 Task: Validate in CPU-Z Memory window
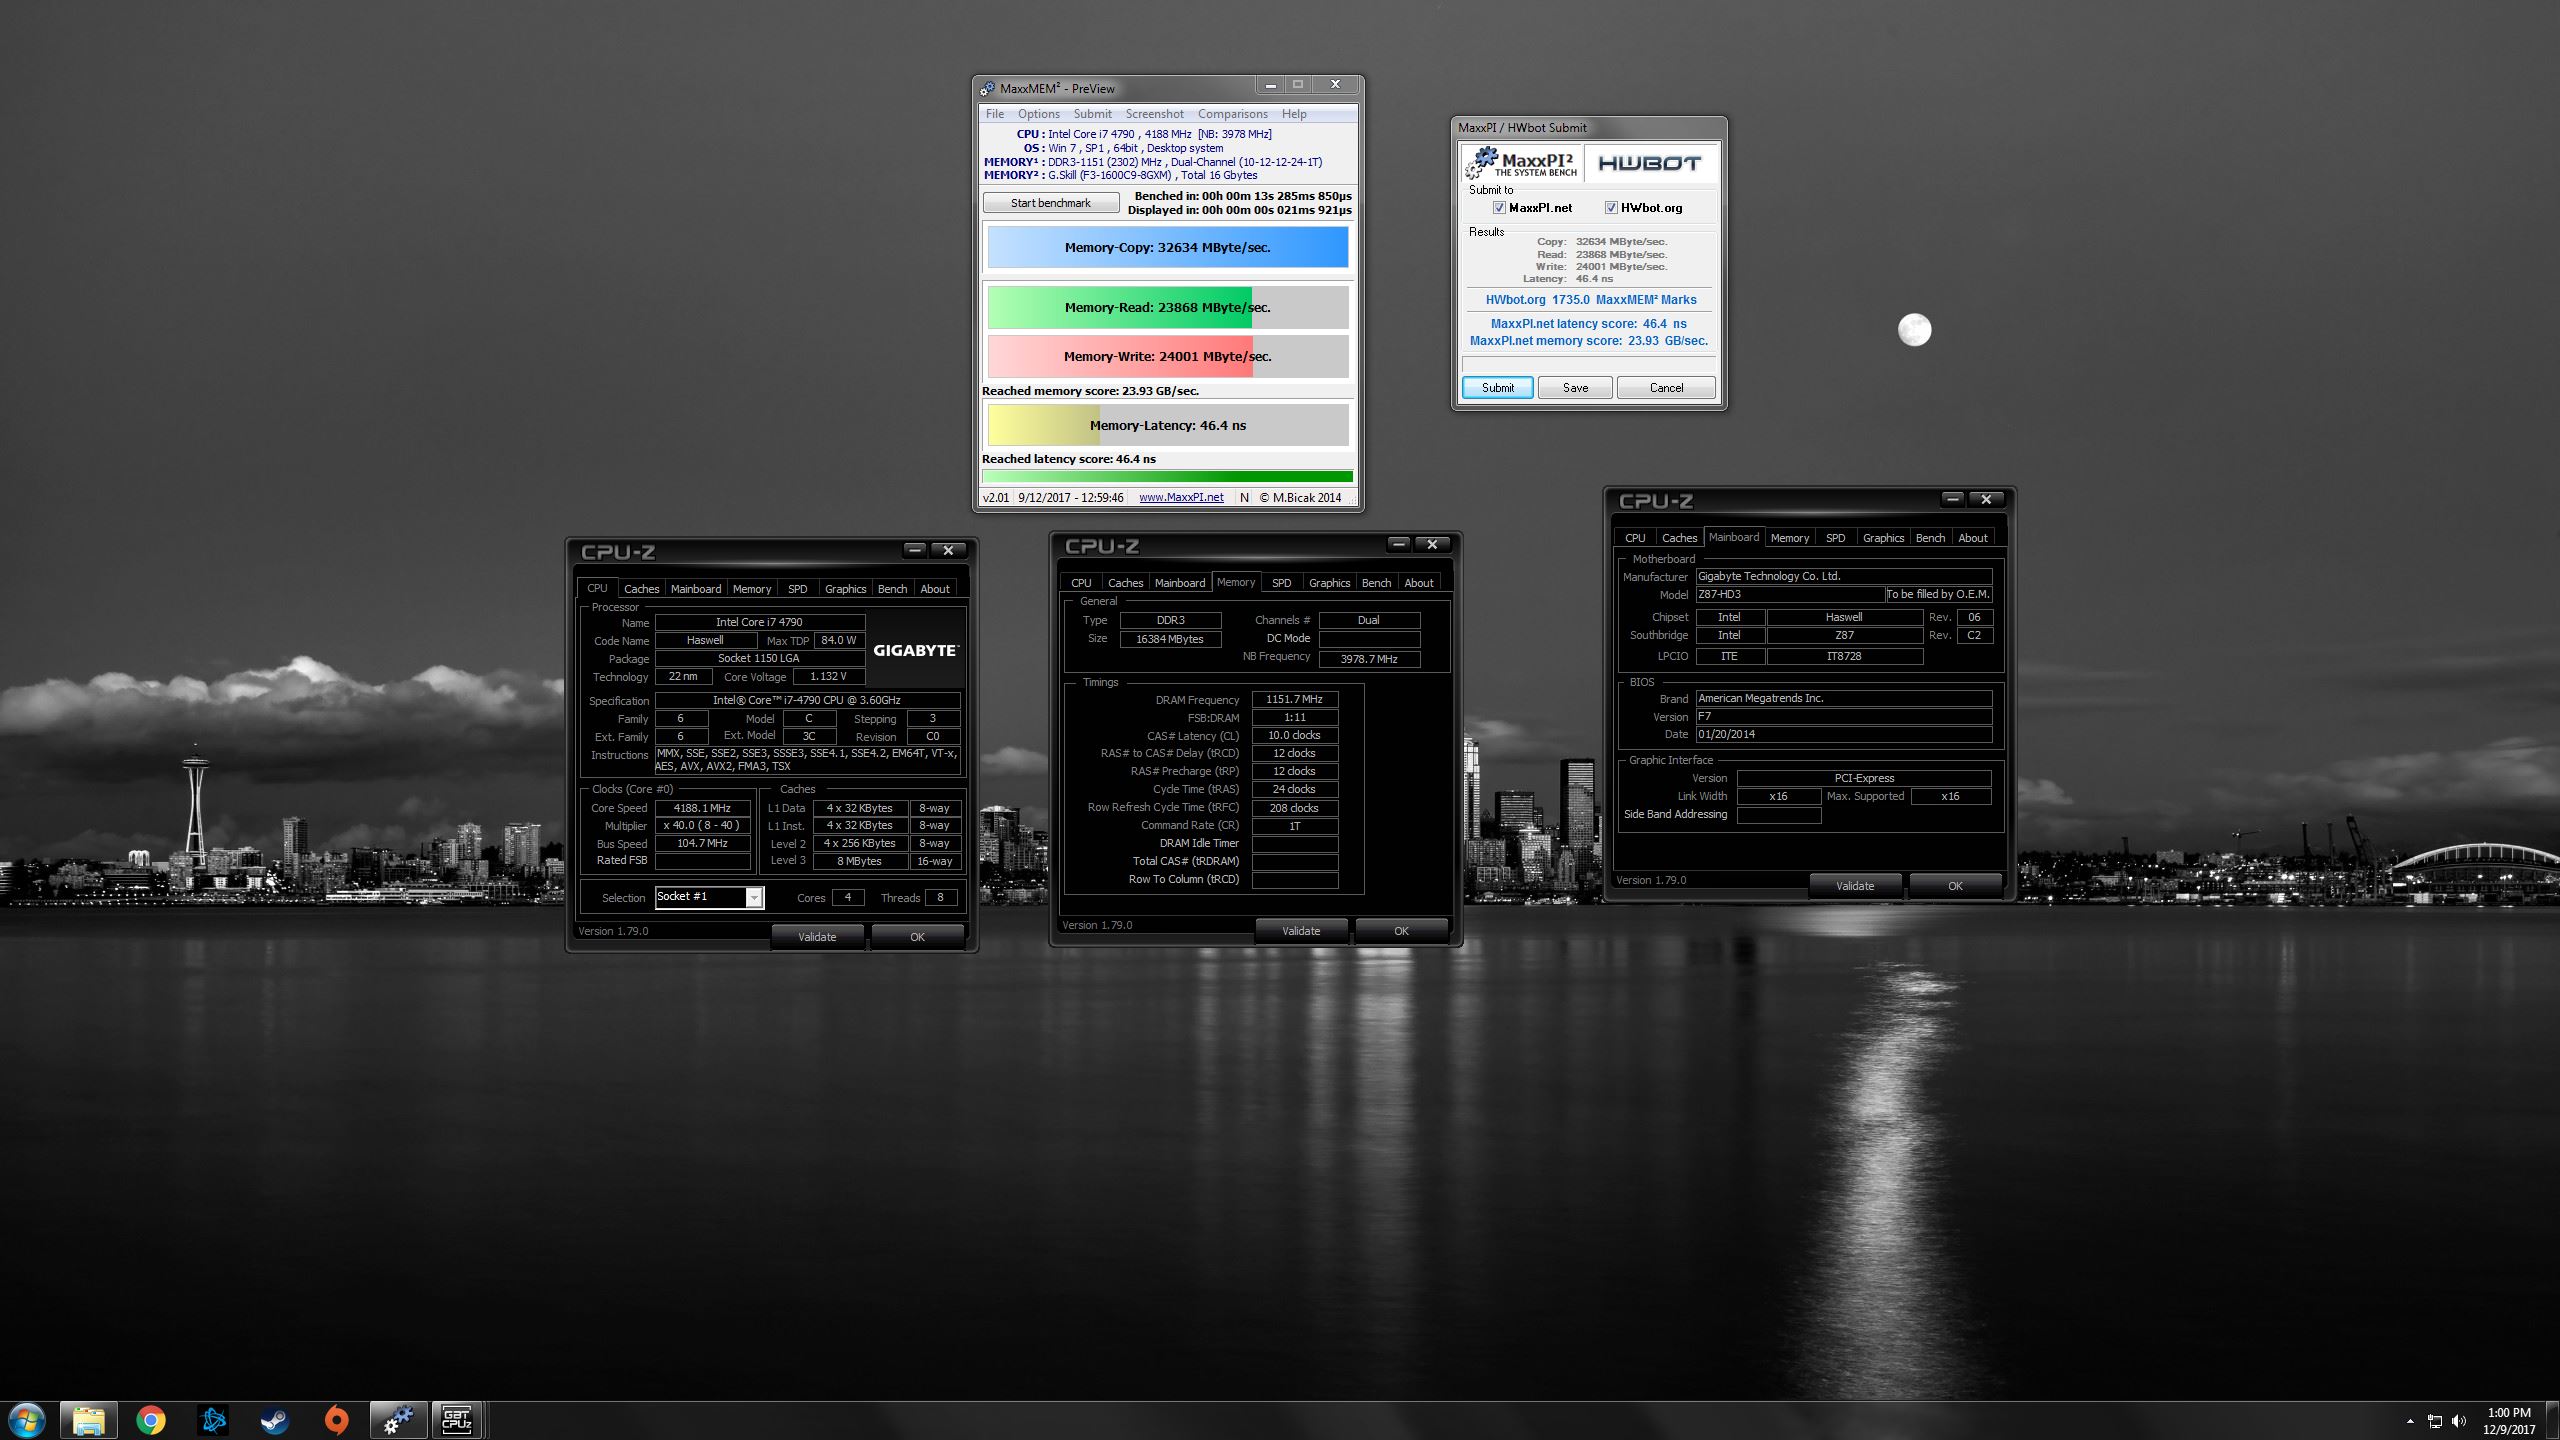pos(1301,931)
